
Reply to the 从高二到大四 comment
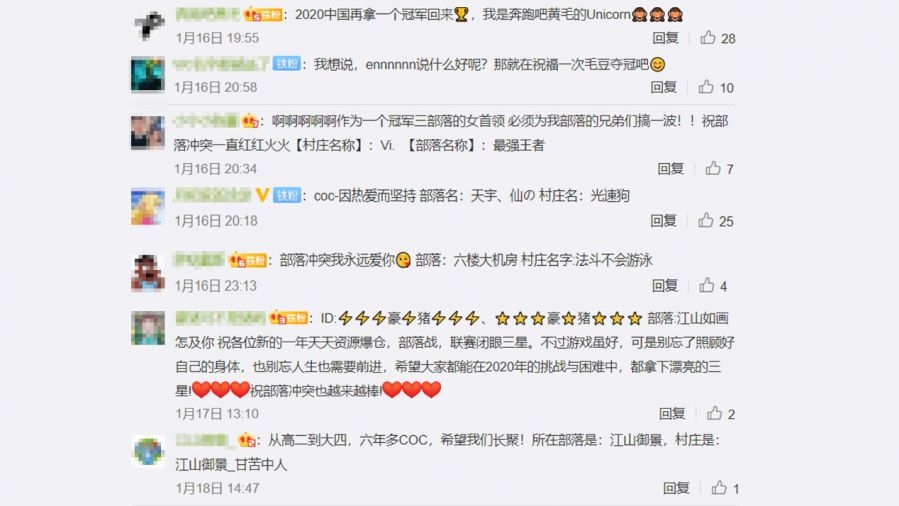point(677,488)
